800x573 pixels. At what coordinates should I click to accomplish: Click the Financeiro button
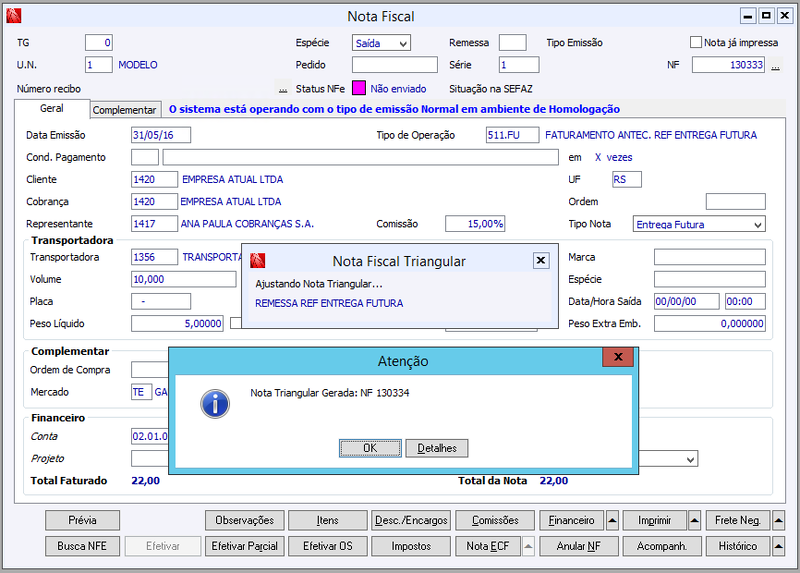click(x=571, y=520)
